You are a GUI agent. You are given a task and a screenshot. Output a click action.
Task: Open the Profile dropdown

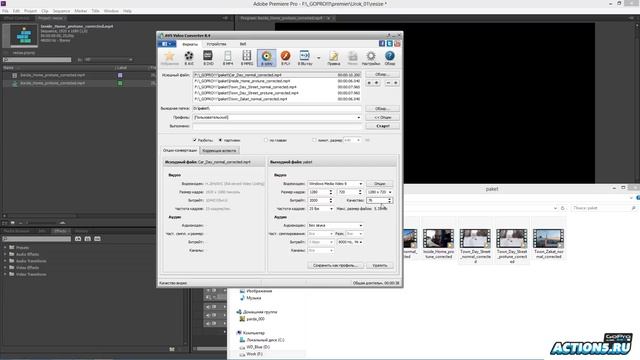click(277, 118)
